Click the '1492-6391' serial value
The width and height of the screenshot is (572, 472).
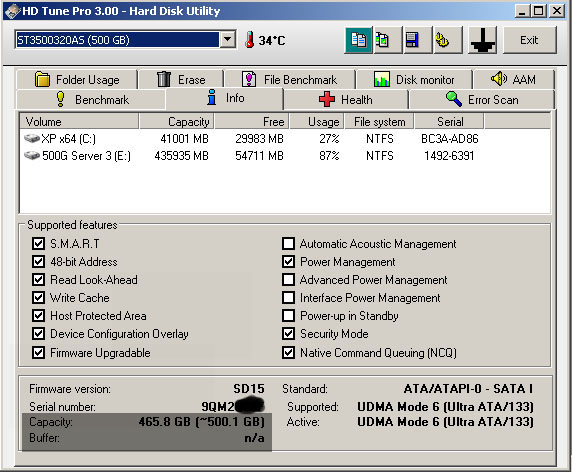(x=449, y=156)
